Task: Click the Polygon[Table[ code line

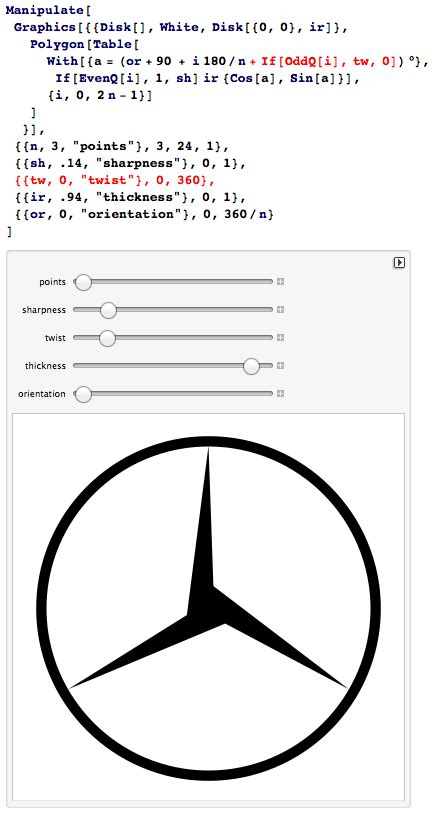Action: (85, 44)
